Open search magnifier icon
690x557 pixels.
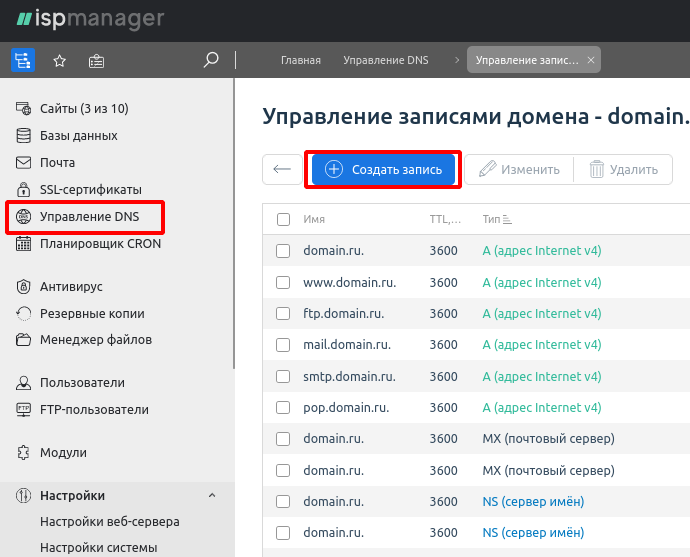(211, 60)
